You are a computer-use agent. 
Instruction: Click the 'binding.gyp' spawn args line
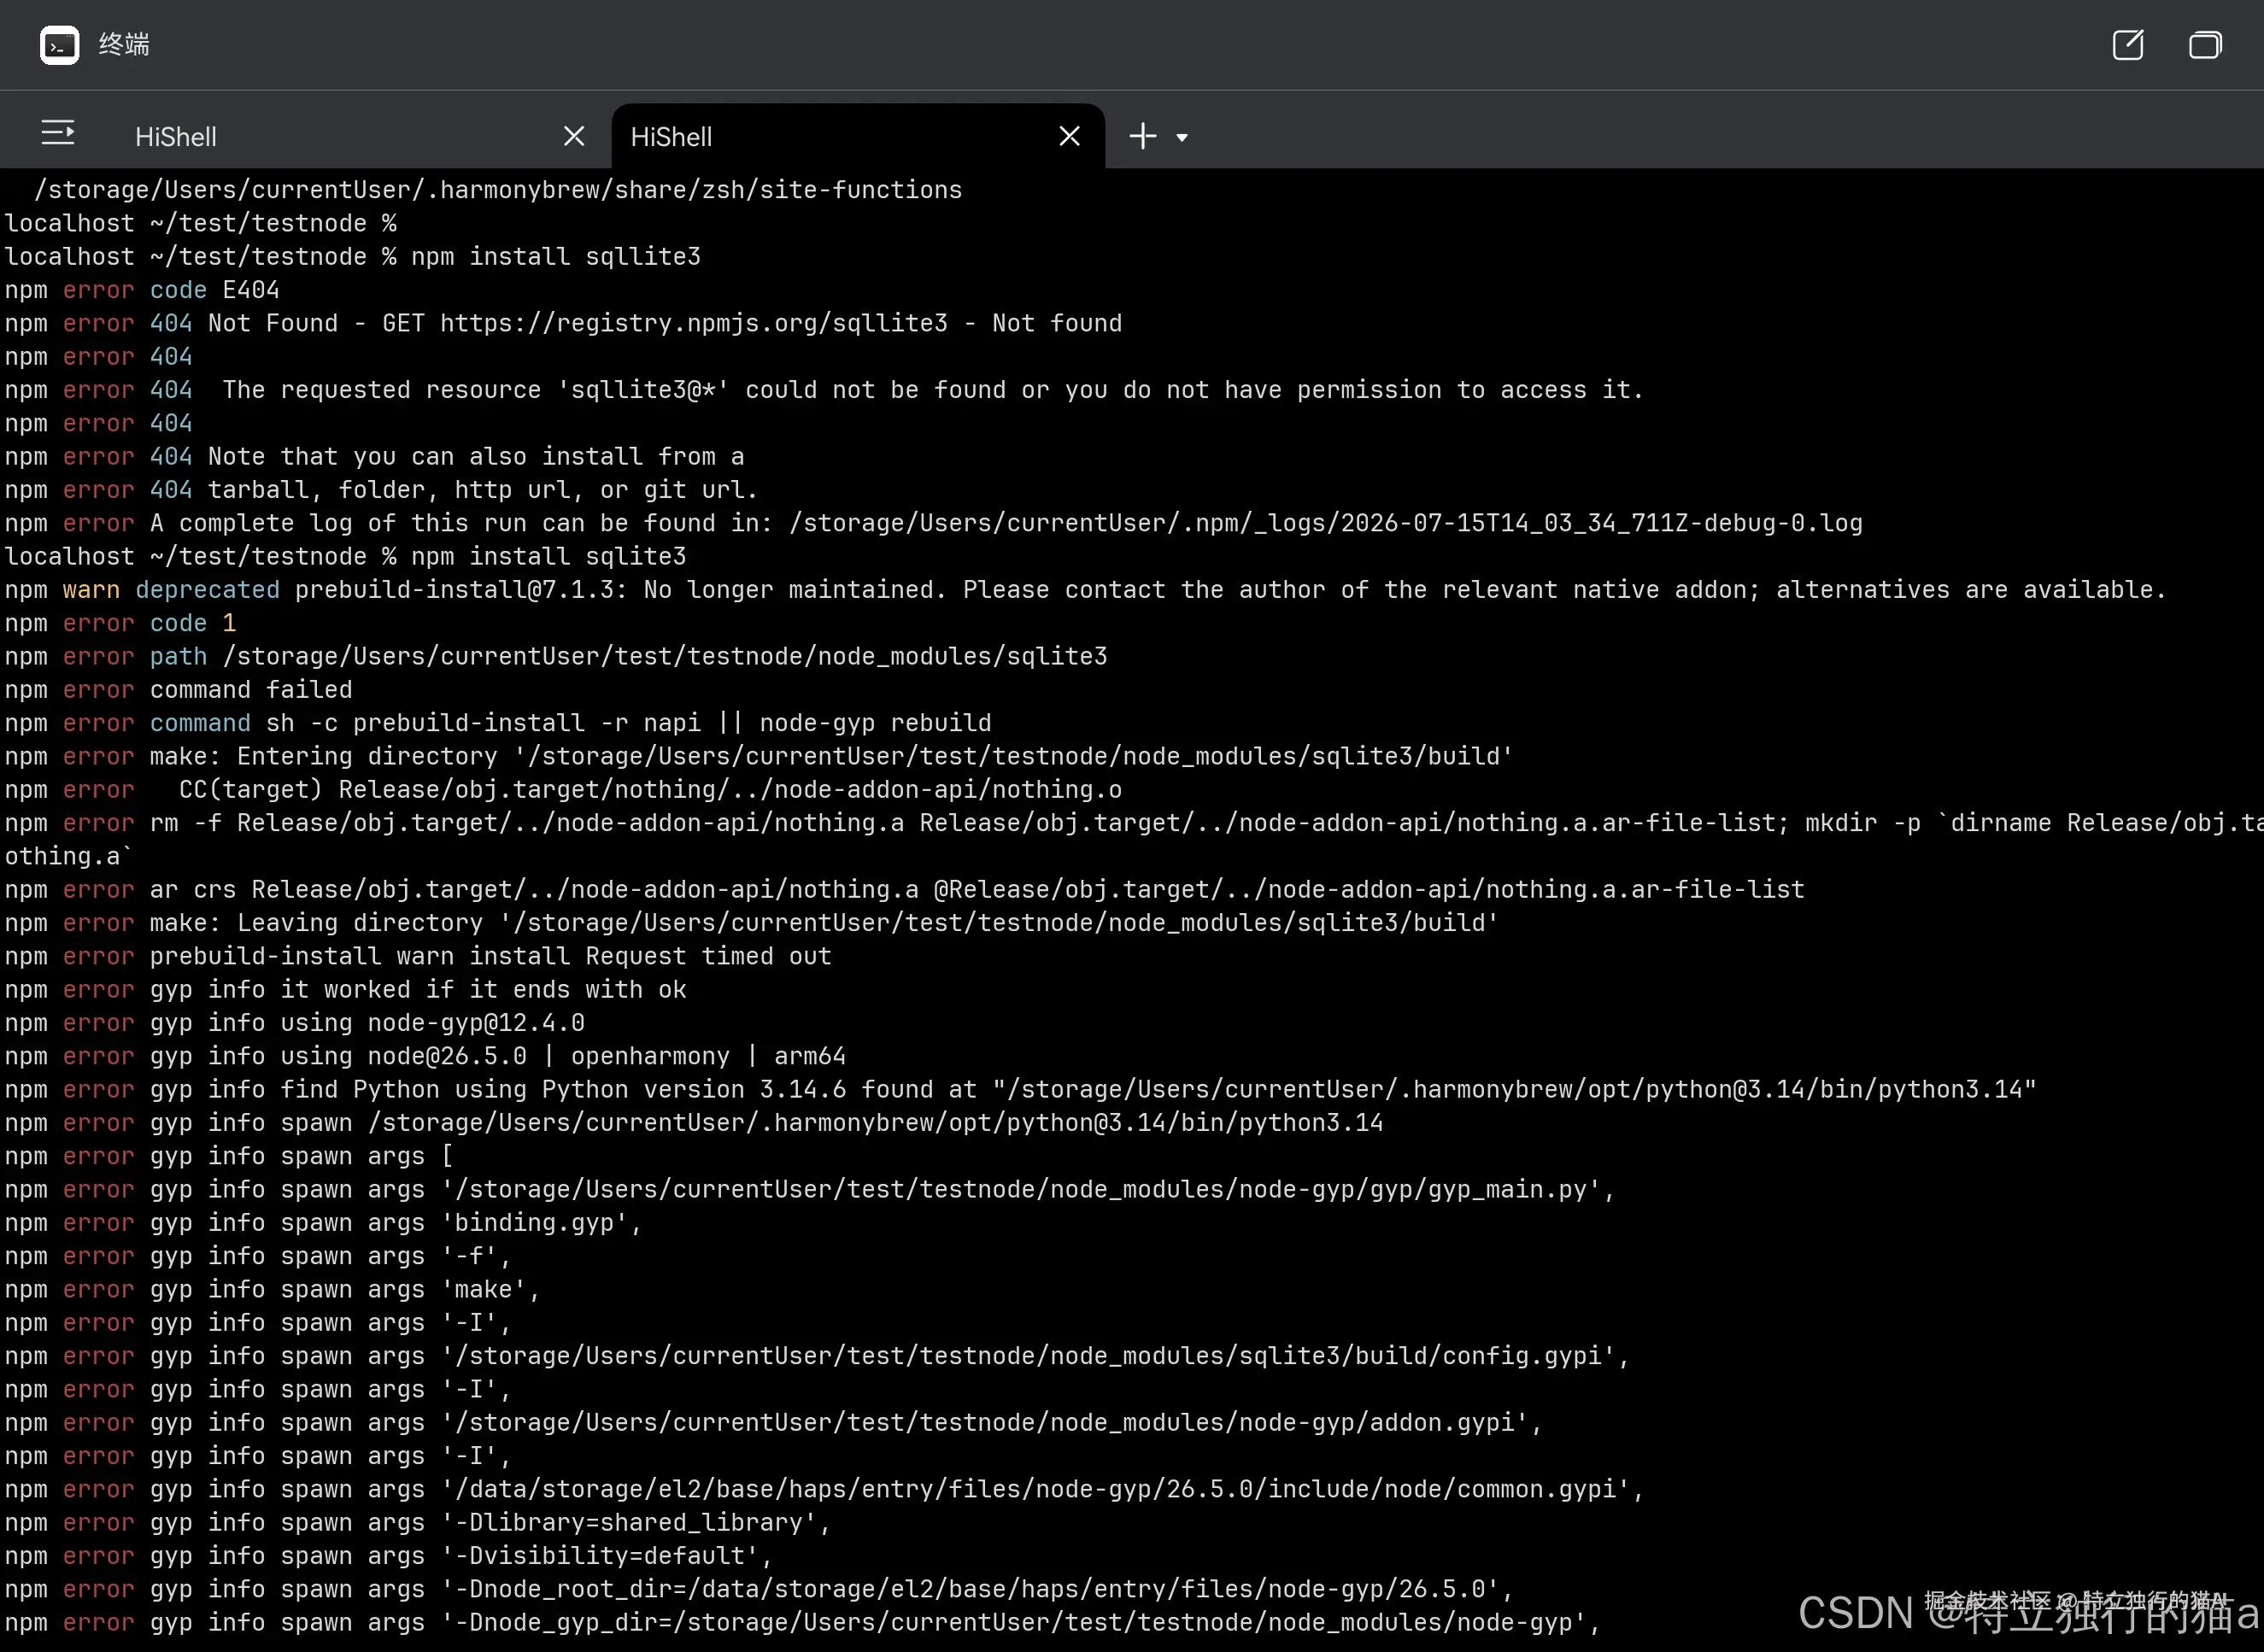pyautogui.click(x=323, y=1223)
